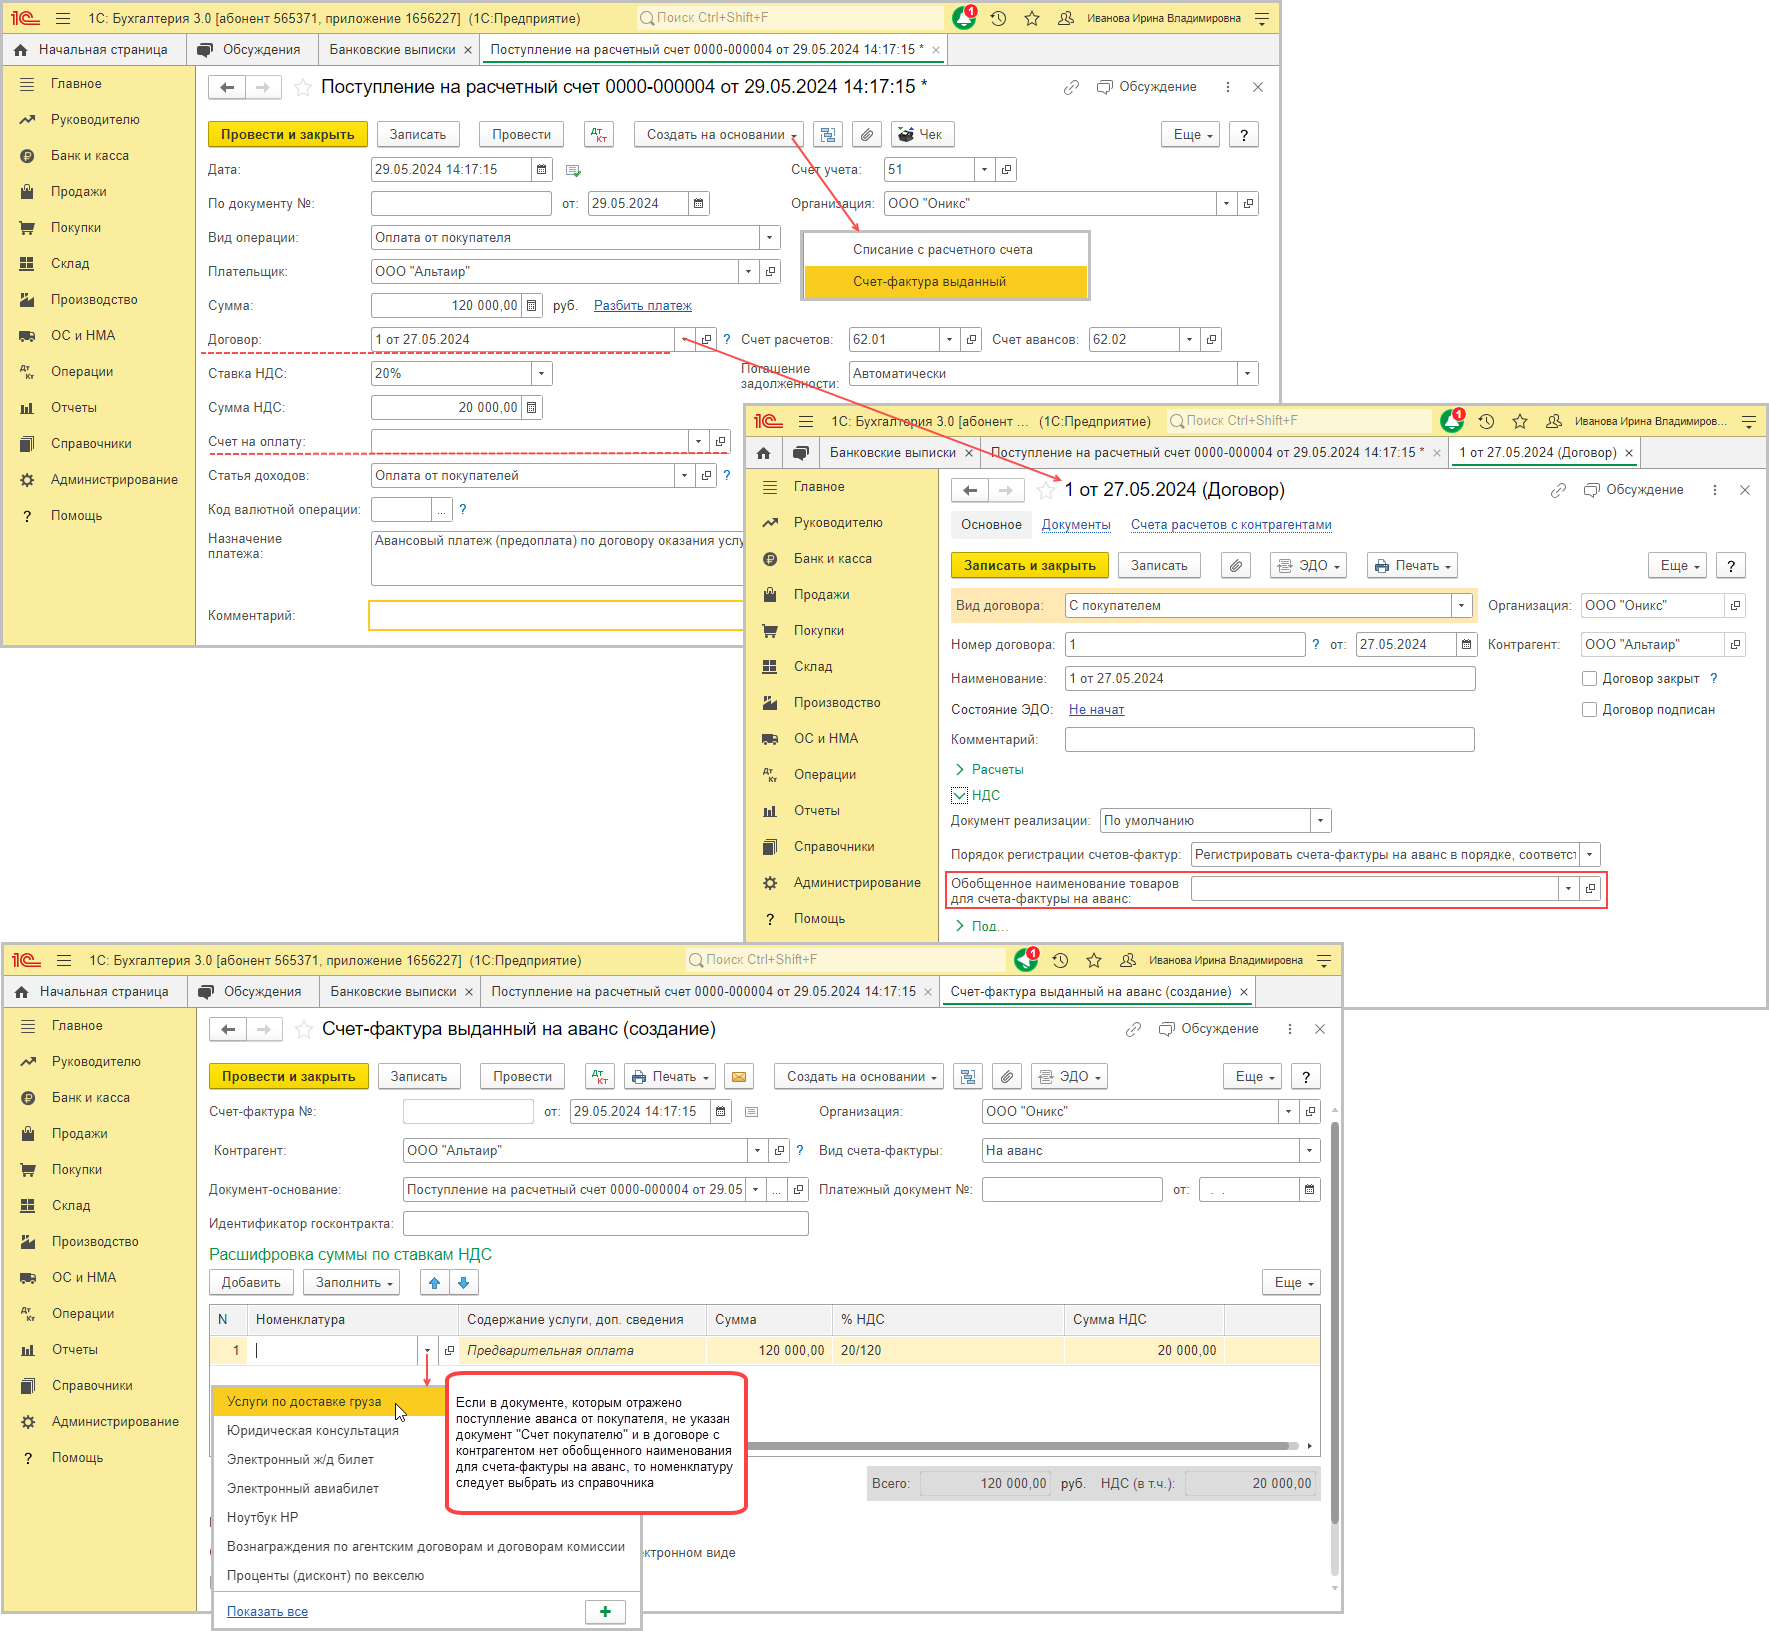Click Провести и закрыть in Поступление window
The height and width of the screenshot is (1631, 1769).
click(288, 135)
